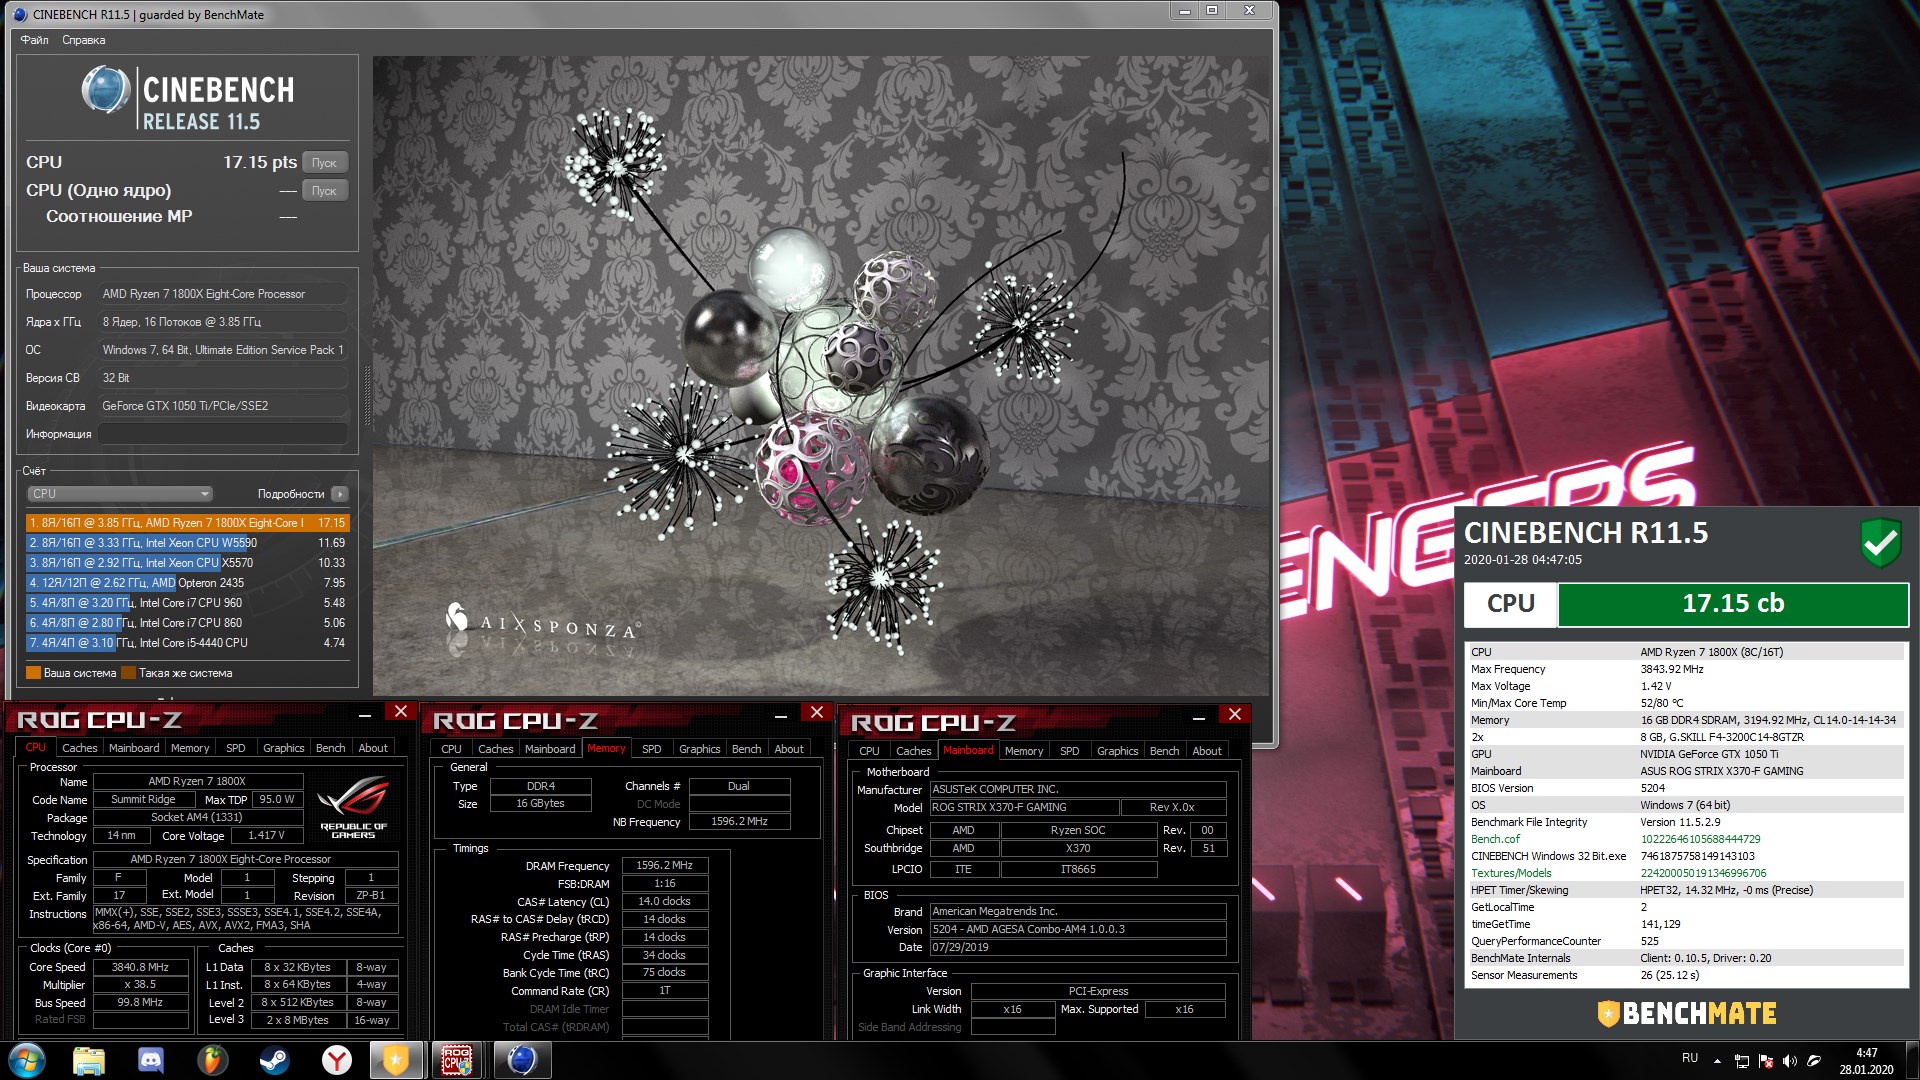
Task: Click the orange Ваша система swatch
Action: [x=33, y=673]
